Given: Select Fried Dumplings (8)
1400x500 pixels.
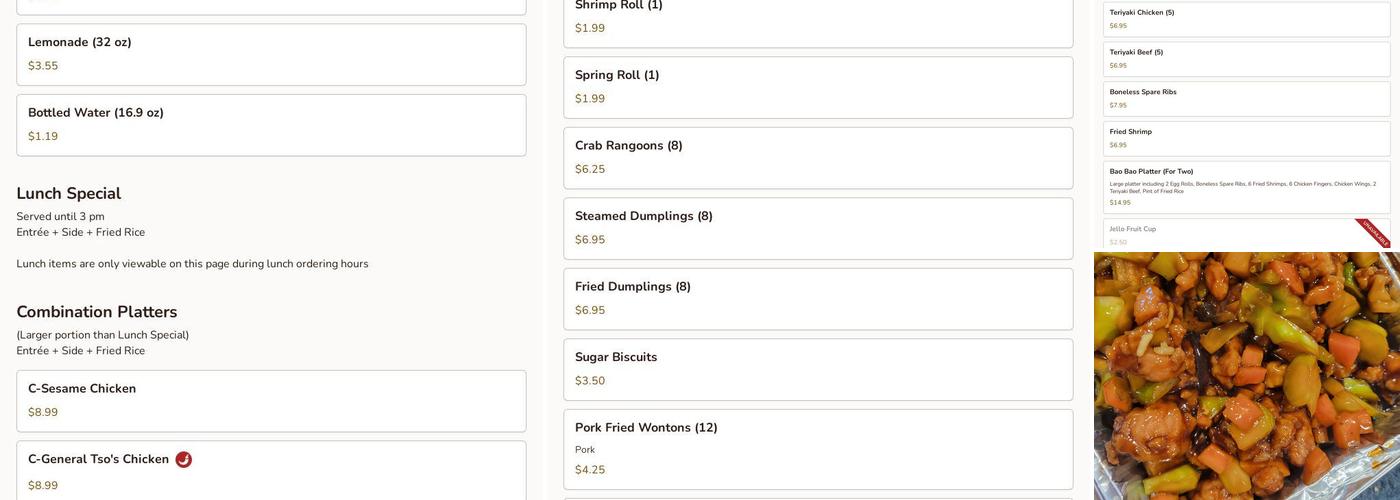Looking at the screenshot, I should pos(818,299).
